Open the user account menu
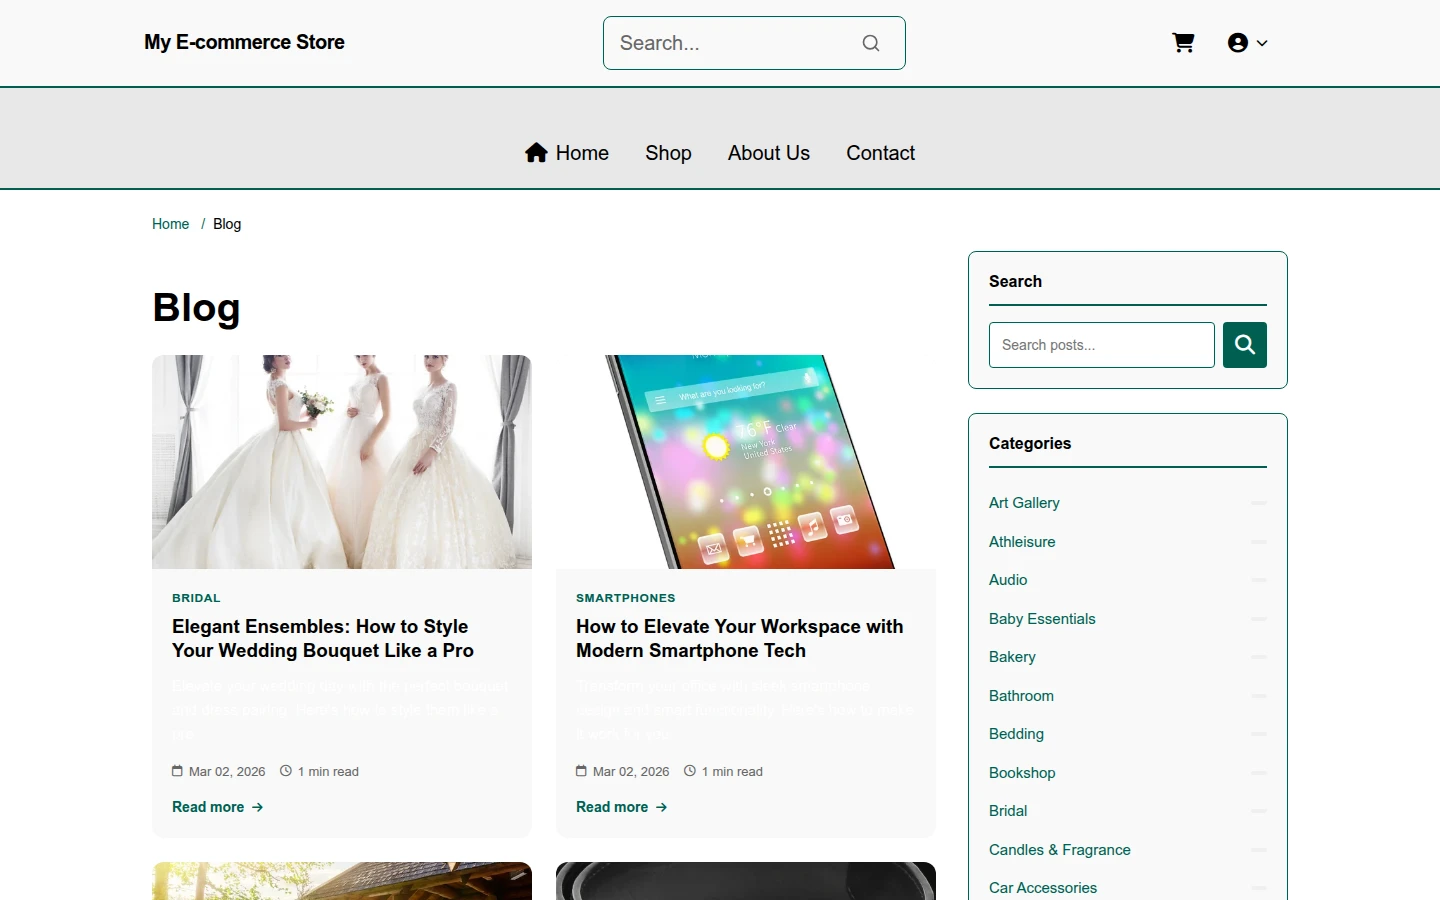This screenshot has height=900, width=1440. [1247, 43]
